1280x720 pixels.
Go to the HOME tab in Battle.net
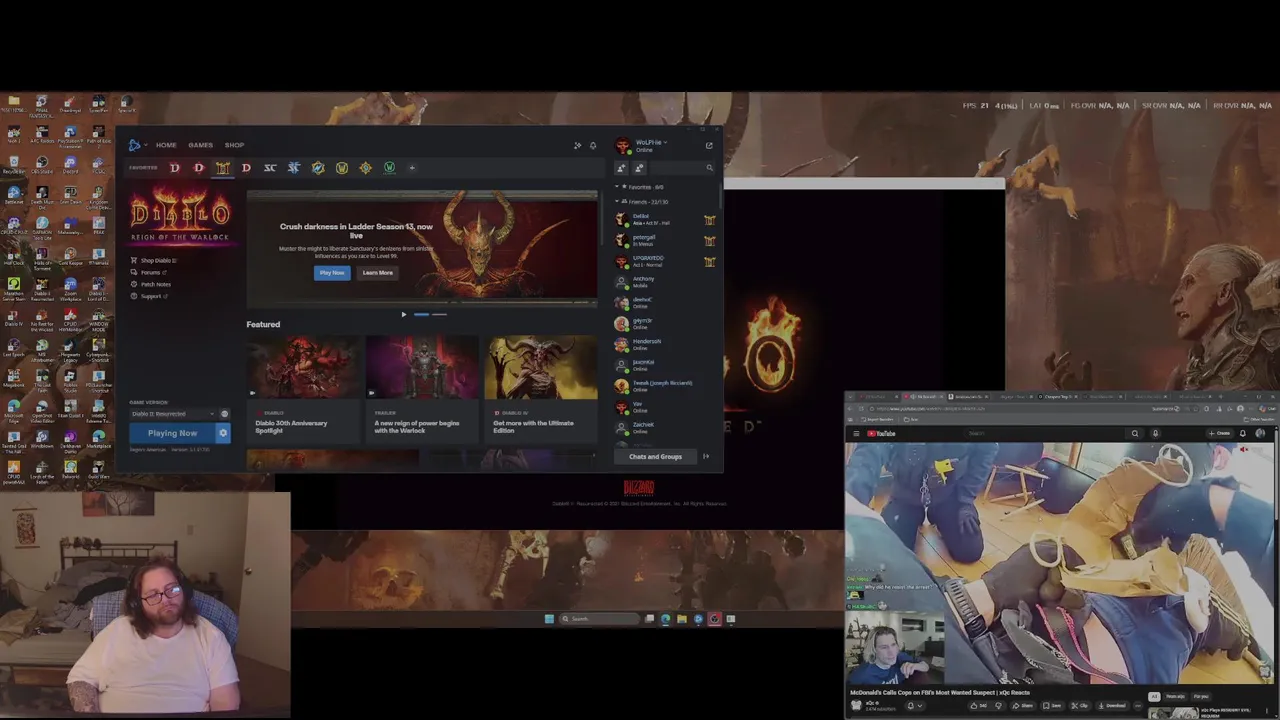[x=166, y=145]
